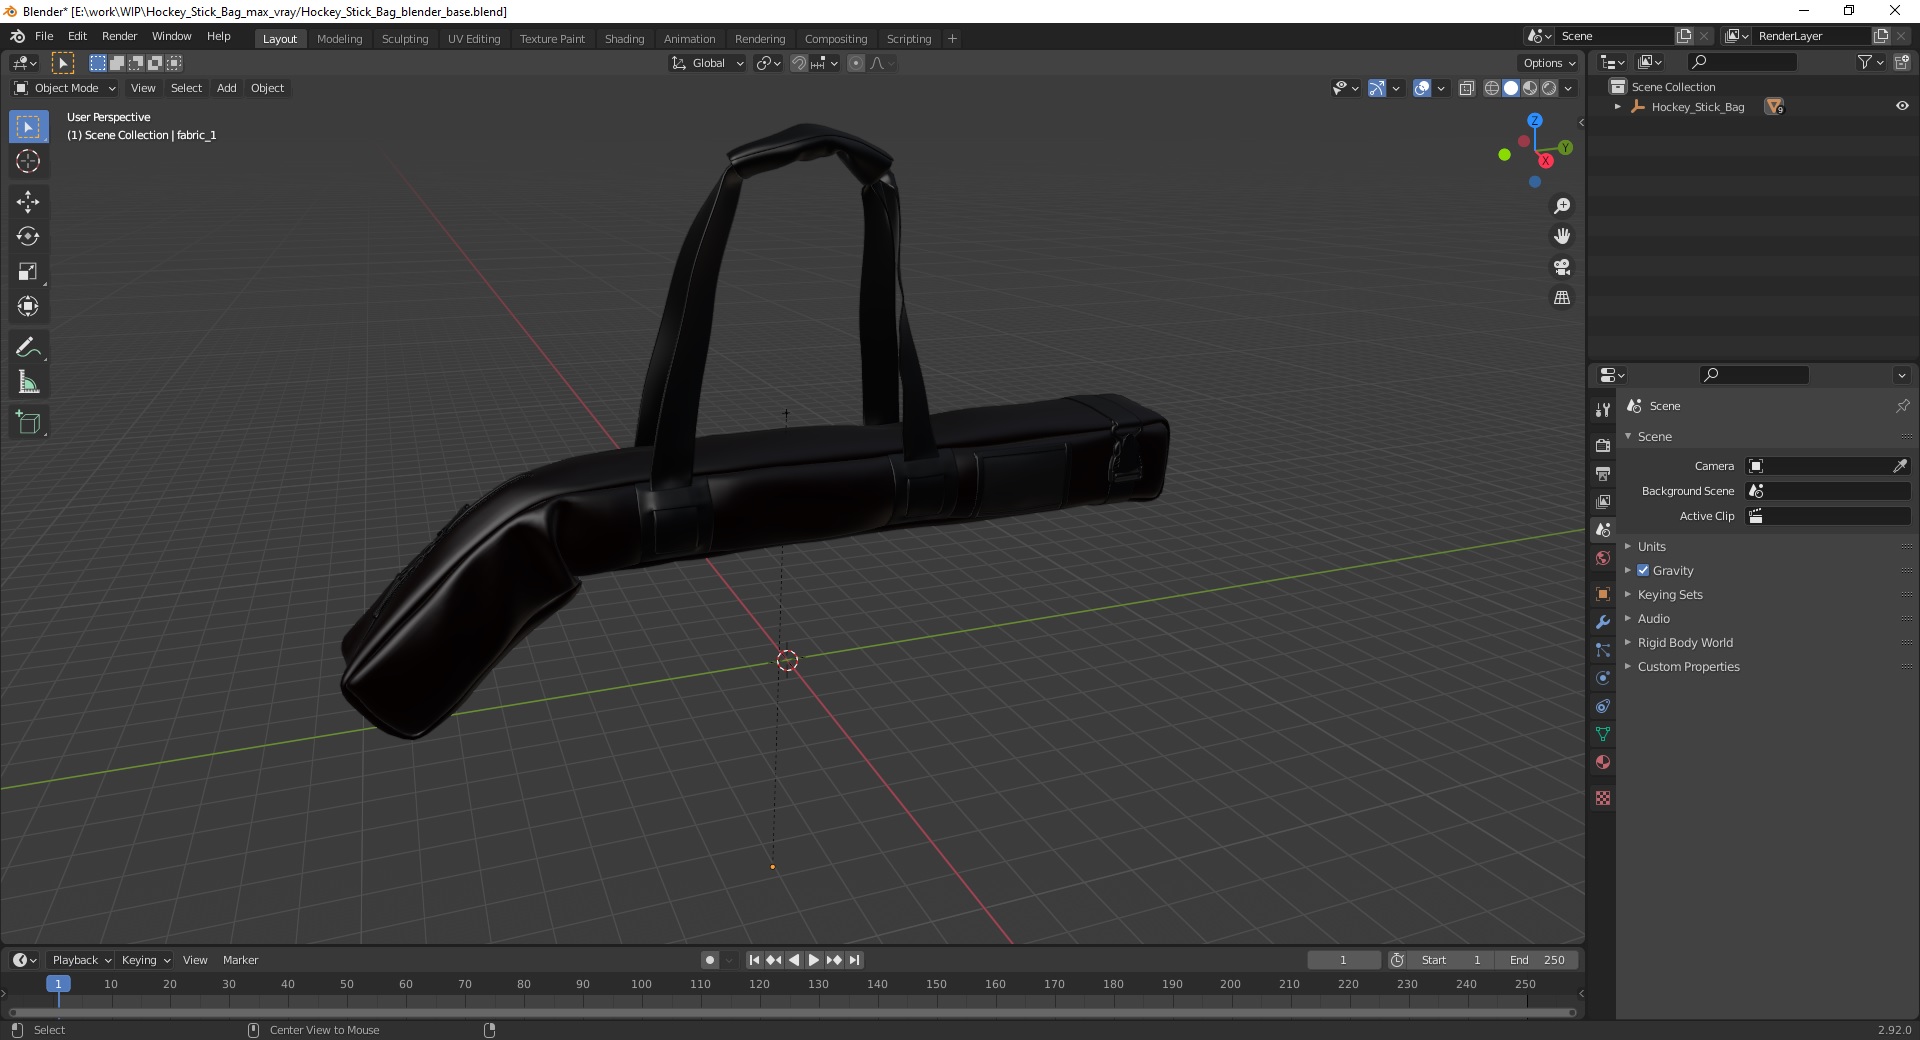Open the World properties tab
Screen dimensions: 1920x1040
click(1603, 558)
